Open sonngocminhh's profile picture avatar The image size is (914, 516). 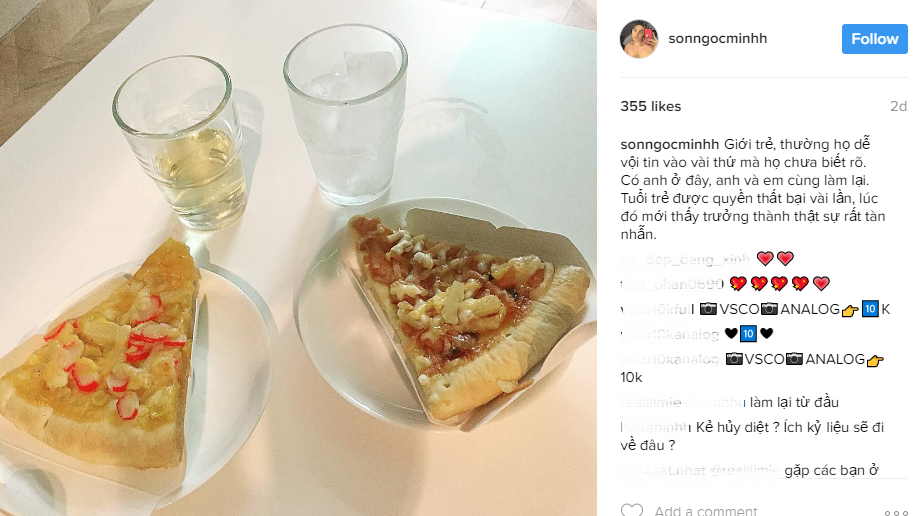(x=639, y=39)
